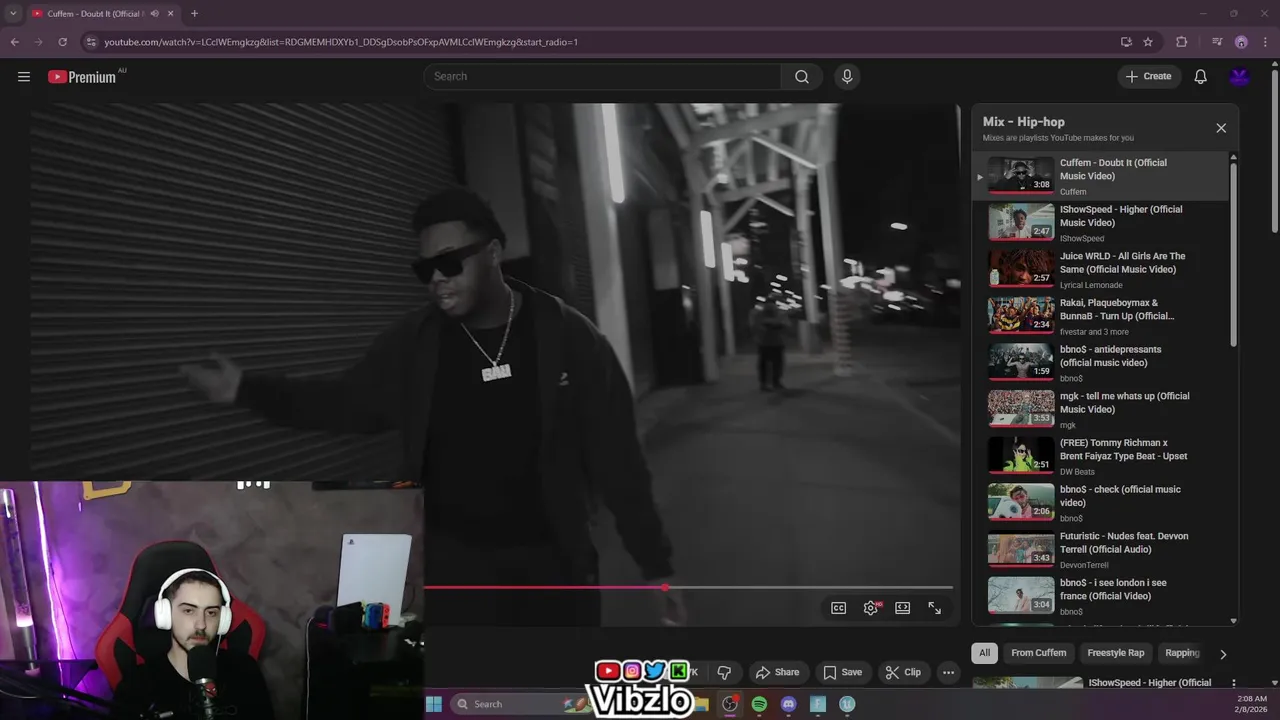Open the tab search chevron in Chrome

pyautogui.click(x=13, y=13)
